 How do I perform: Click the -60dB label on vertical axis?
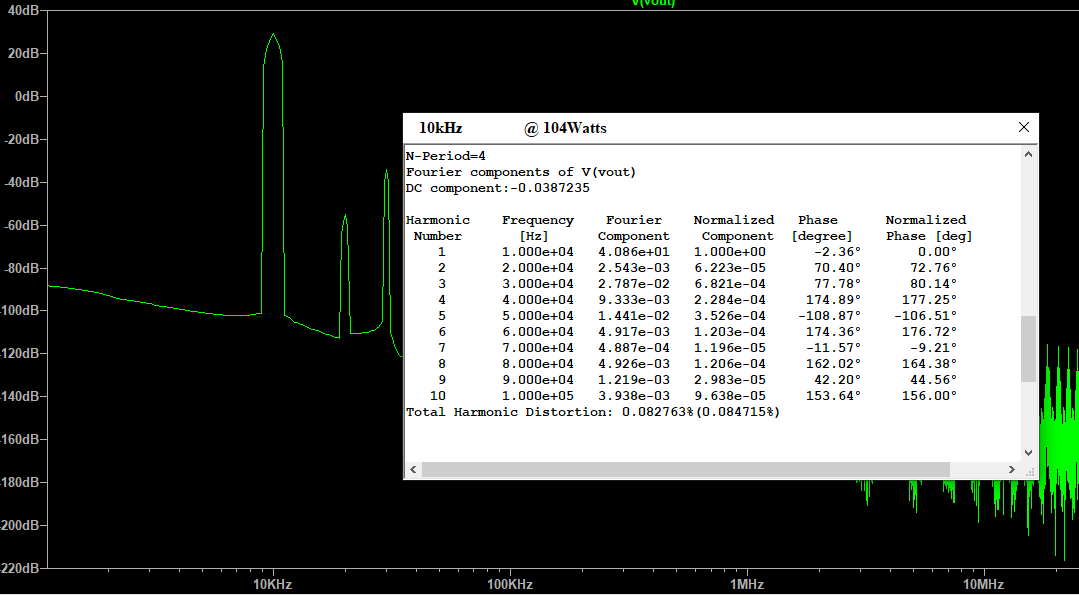21,225
